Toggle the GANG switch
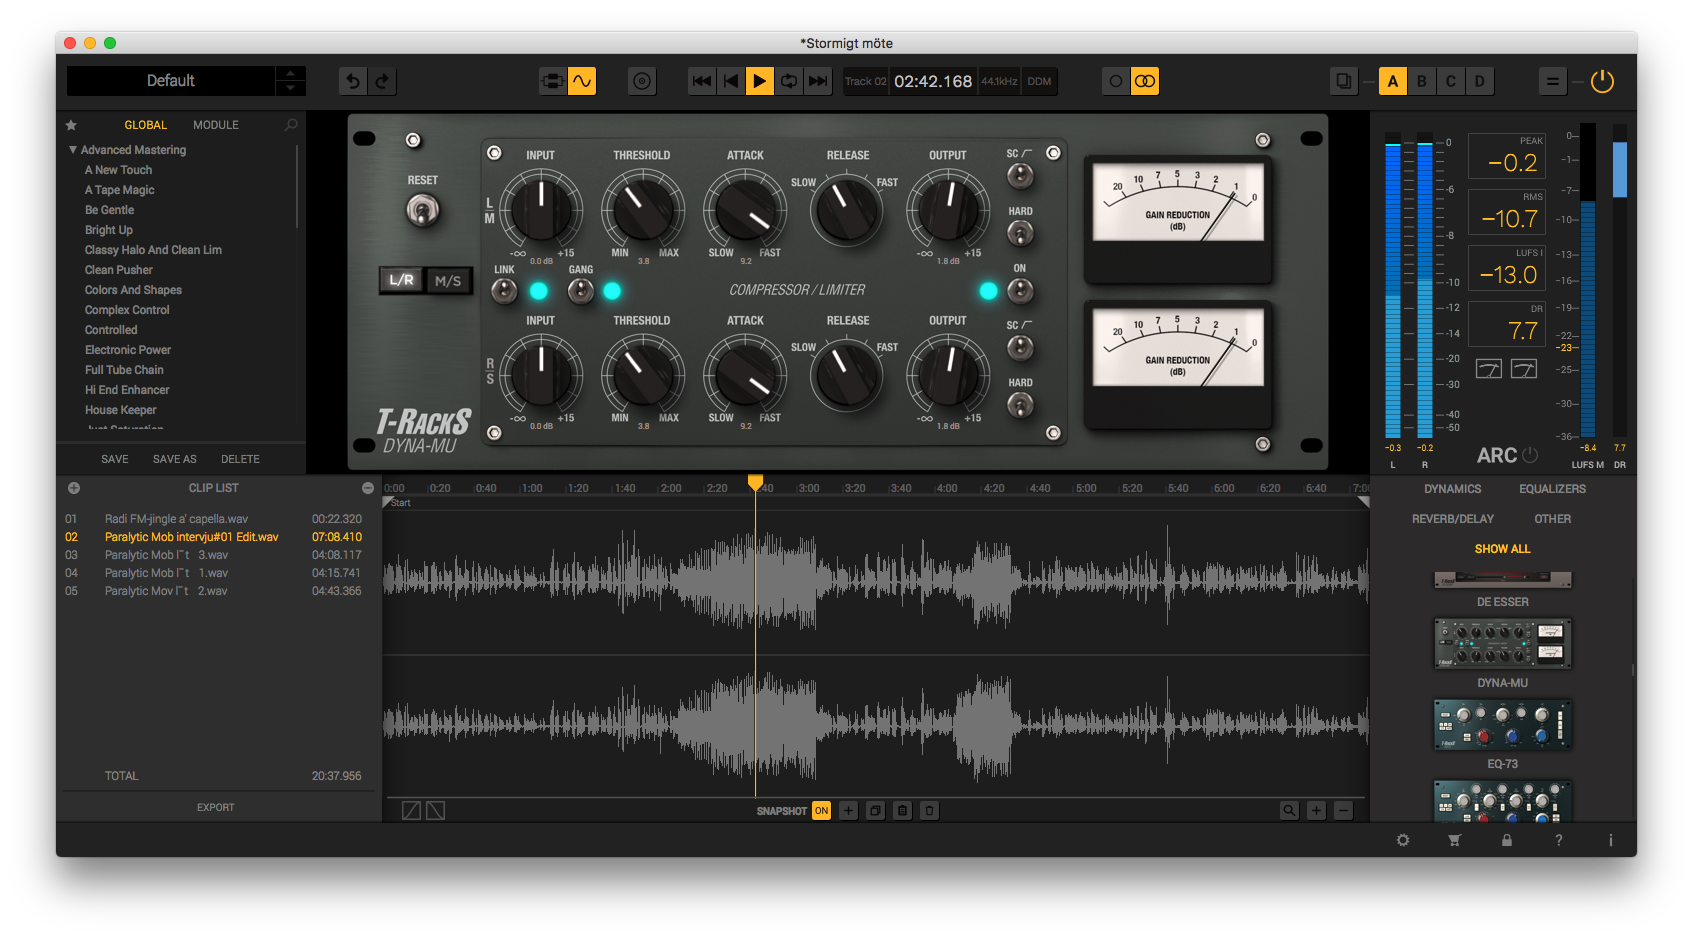The image size is (1693, 937). (581, 291)
